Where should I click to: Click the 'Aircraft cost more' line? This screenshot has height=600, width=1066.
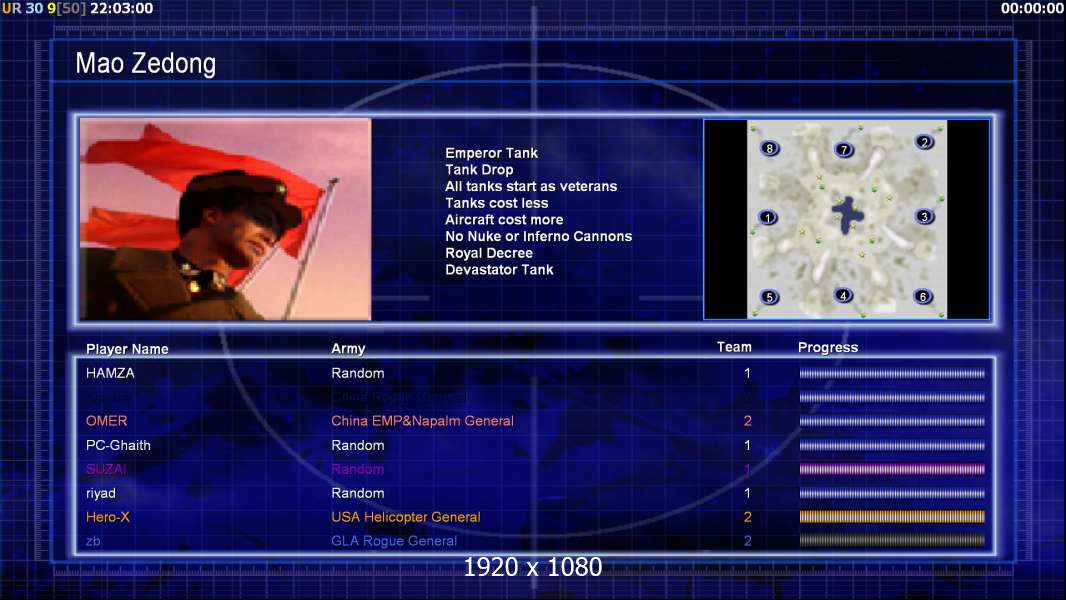[504, 219]
